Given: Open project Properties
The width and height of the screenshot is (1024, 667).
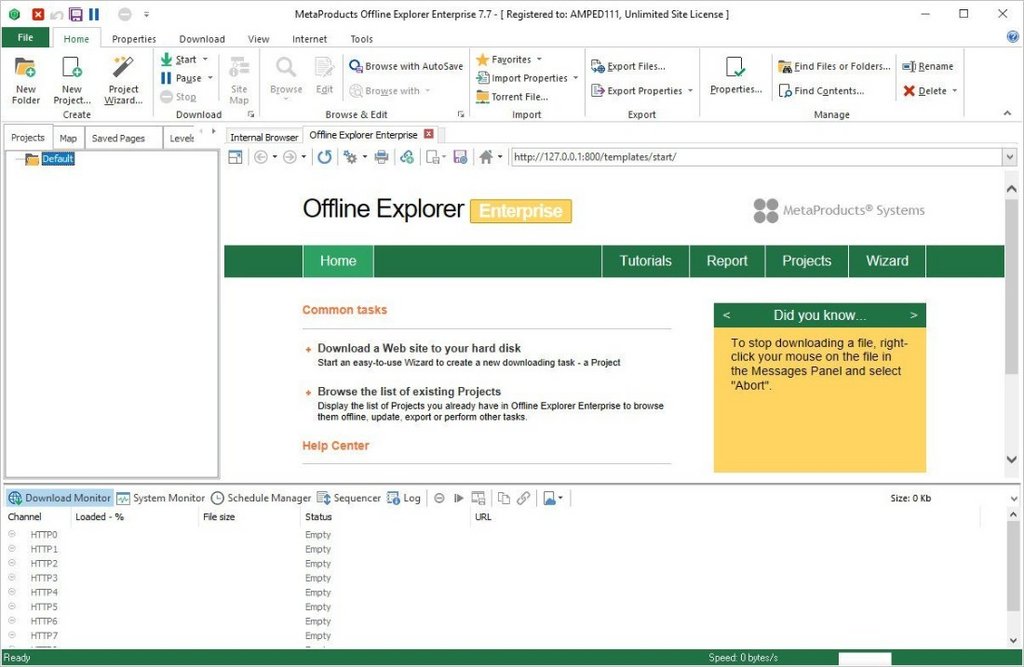Looking at the screenshot, I should [x=735, y=76].
